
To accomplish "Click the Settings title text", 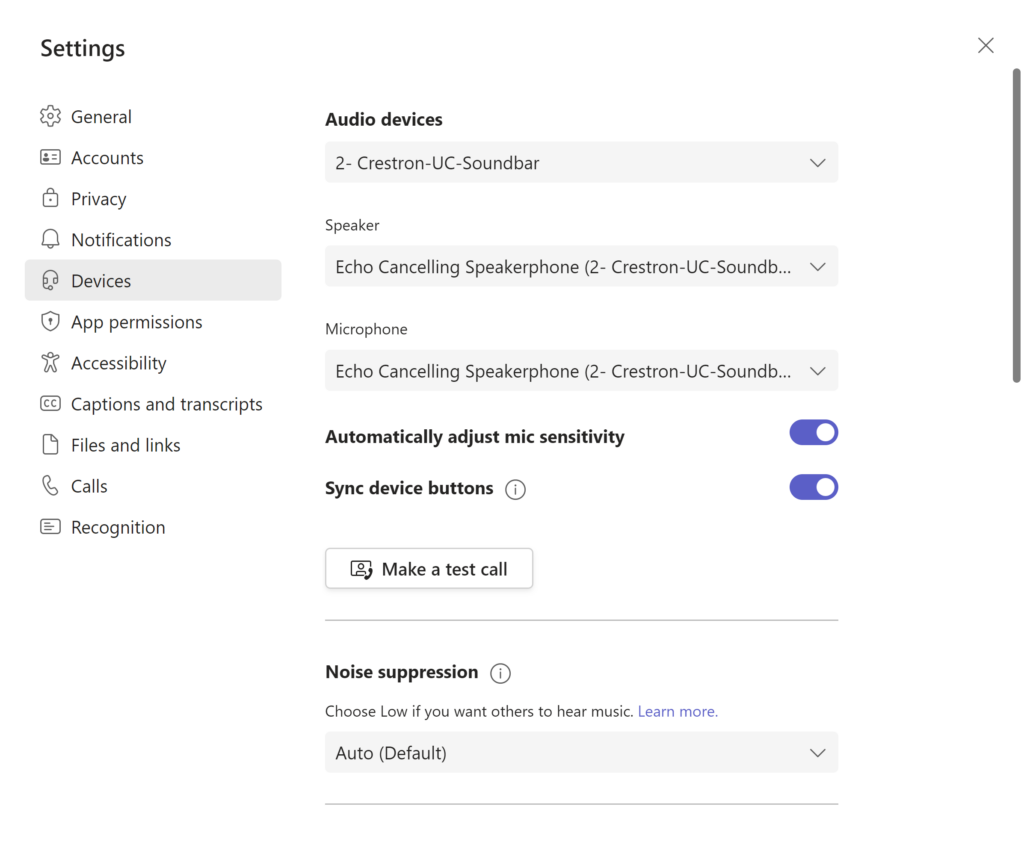I will point(82,48).
